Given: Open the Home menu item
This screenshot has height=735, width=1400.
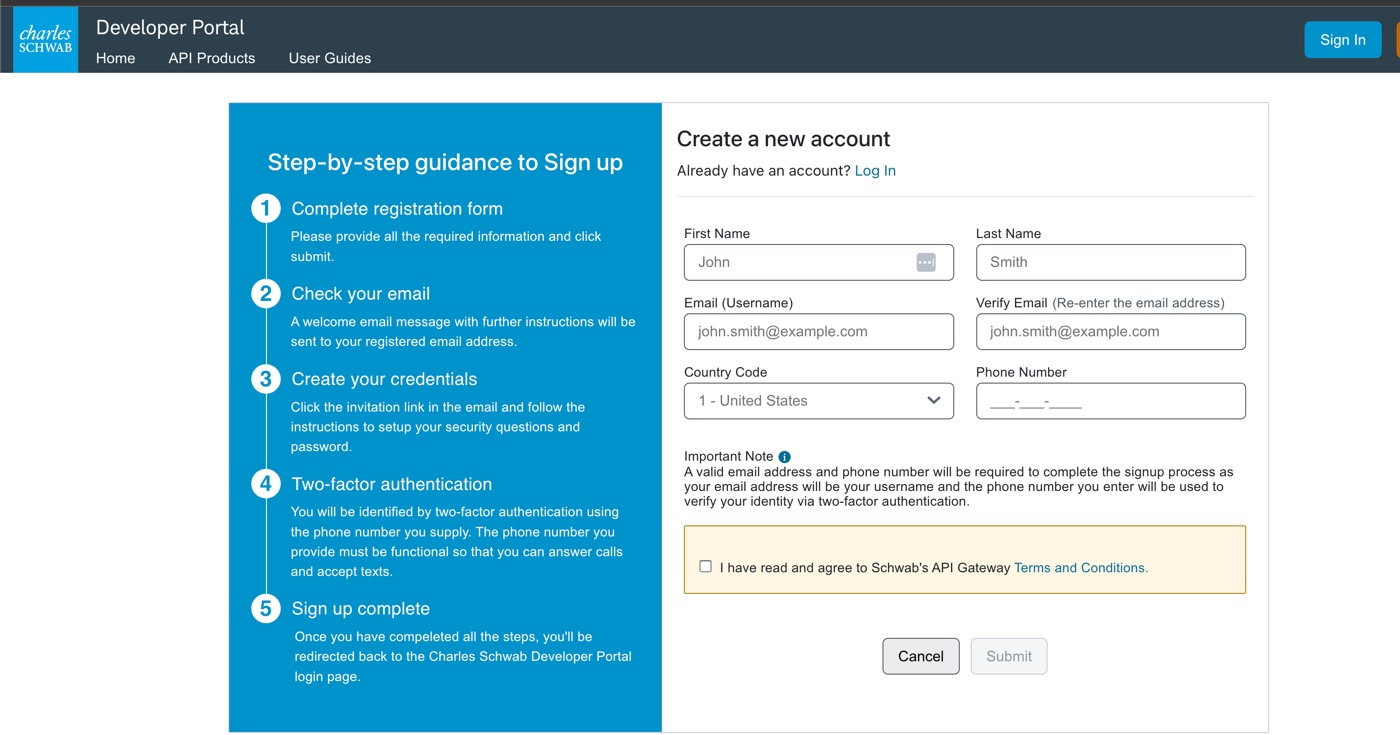Looking at the screenshot, I should point(116,58).
